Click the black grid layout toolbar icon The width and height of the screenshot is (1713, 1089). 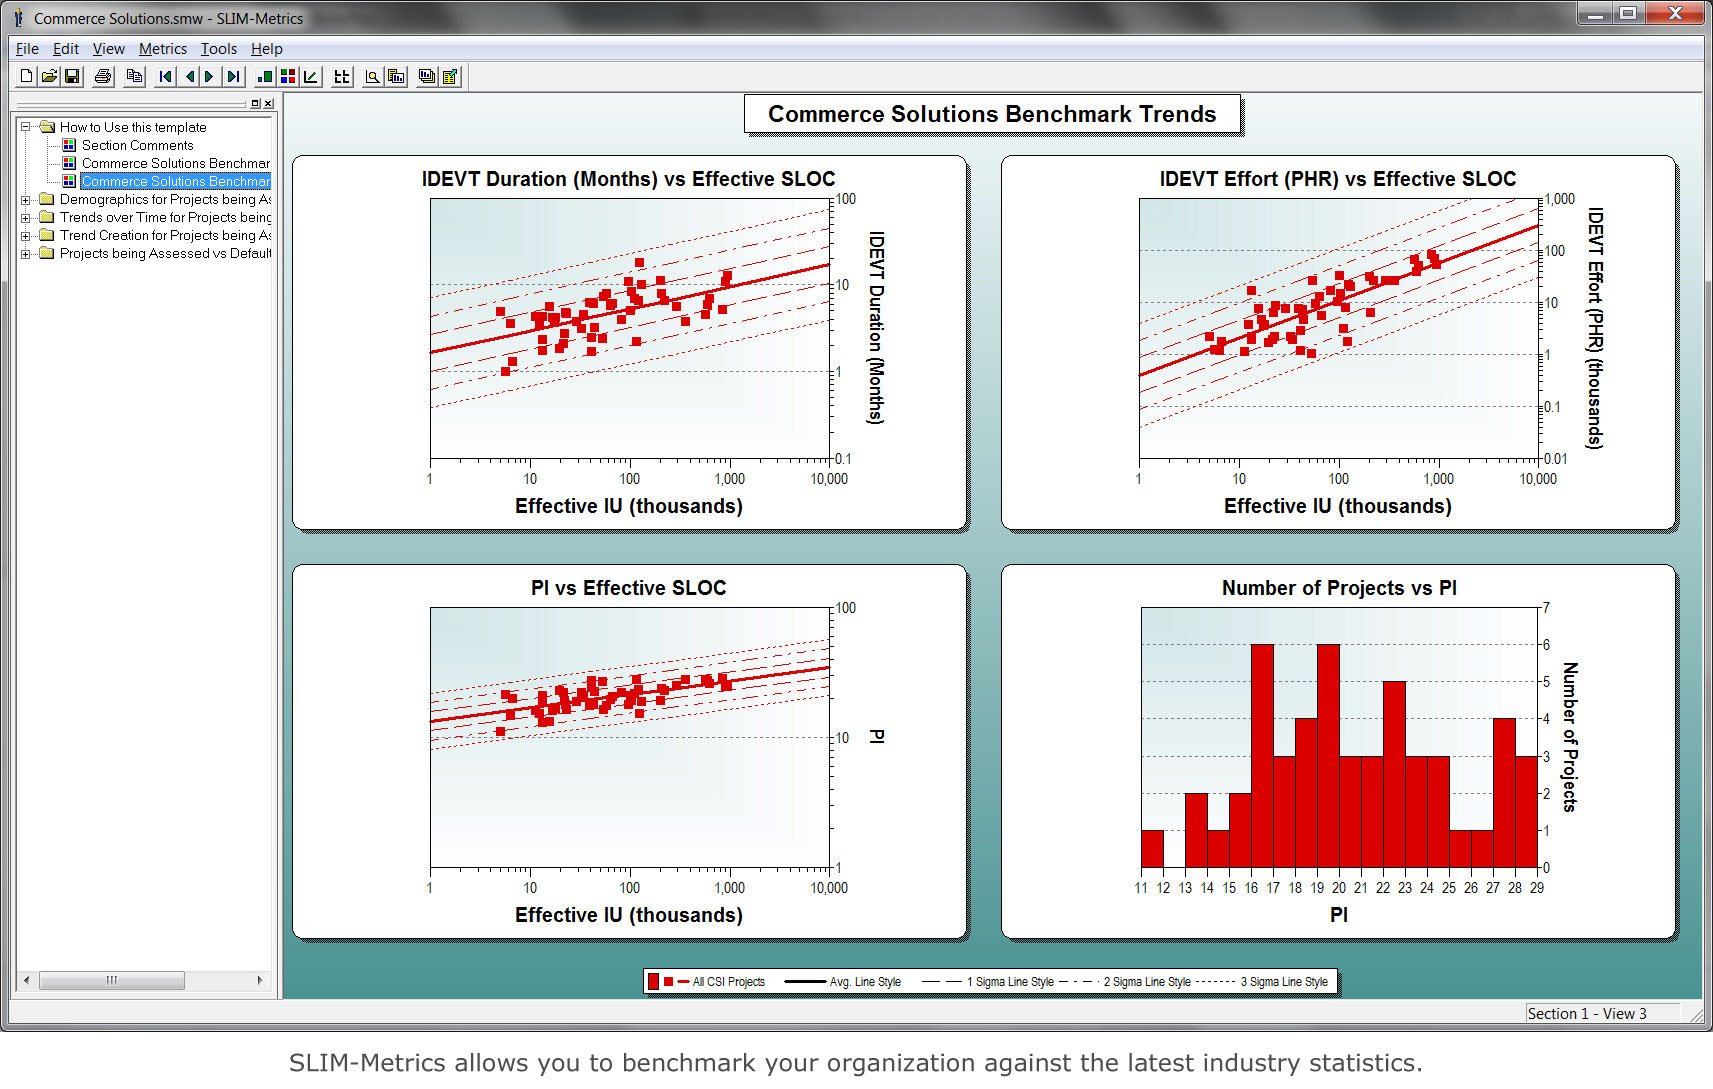click(342, 76)
